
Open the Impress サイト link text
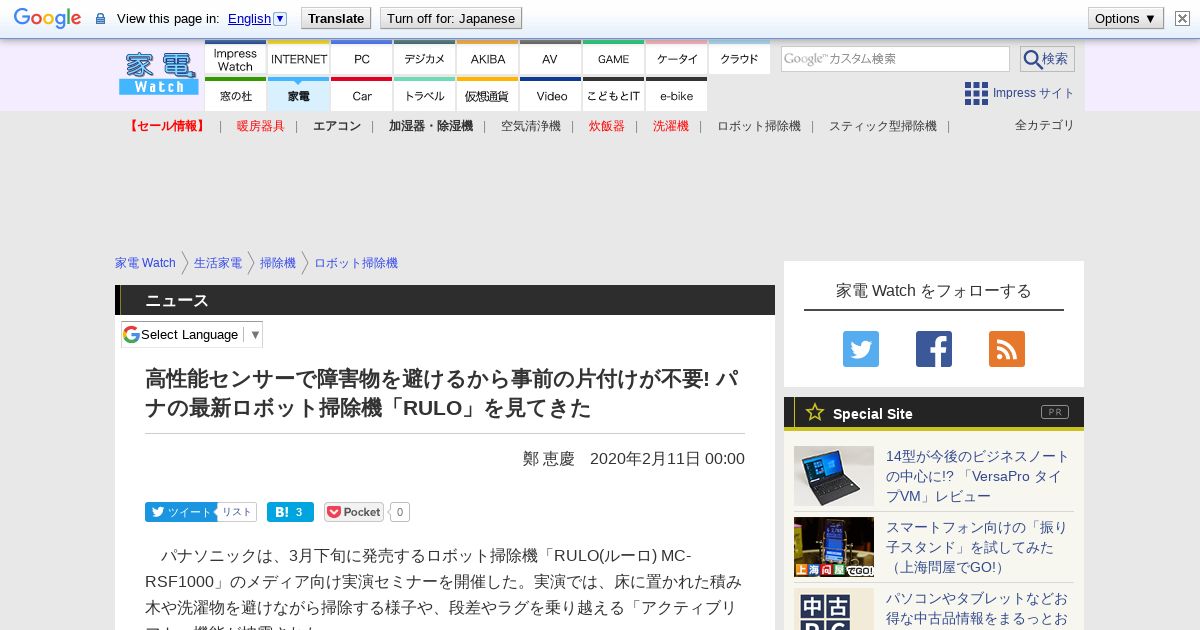[x=1033, y=93]
